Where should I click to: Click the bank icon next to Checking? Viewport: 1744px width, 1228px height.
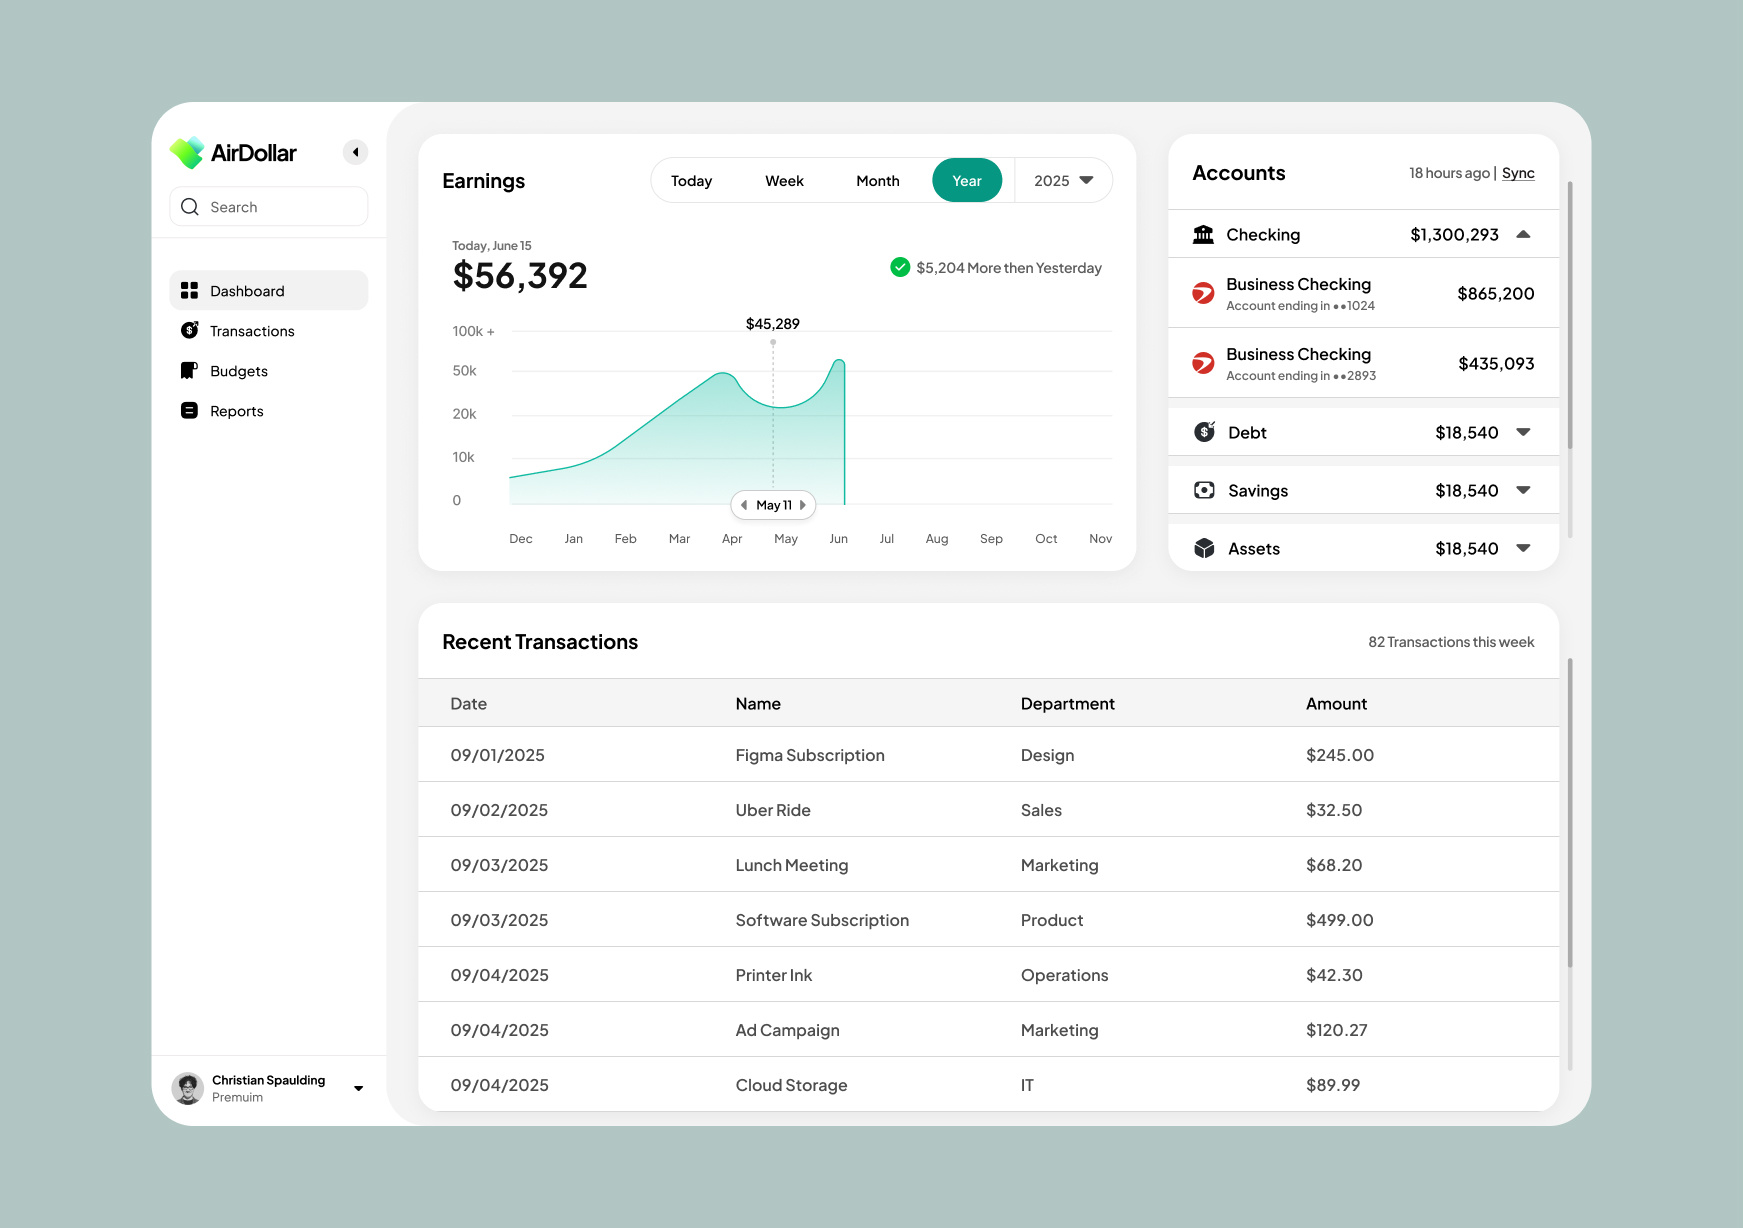pyautogui.click(x=1203, y=233)
